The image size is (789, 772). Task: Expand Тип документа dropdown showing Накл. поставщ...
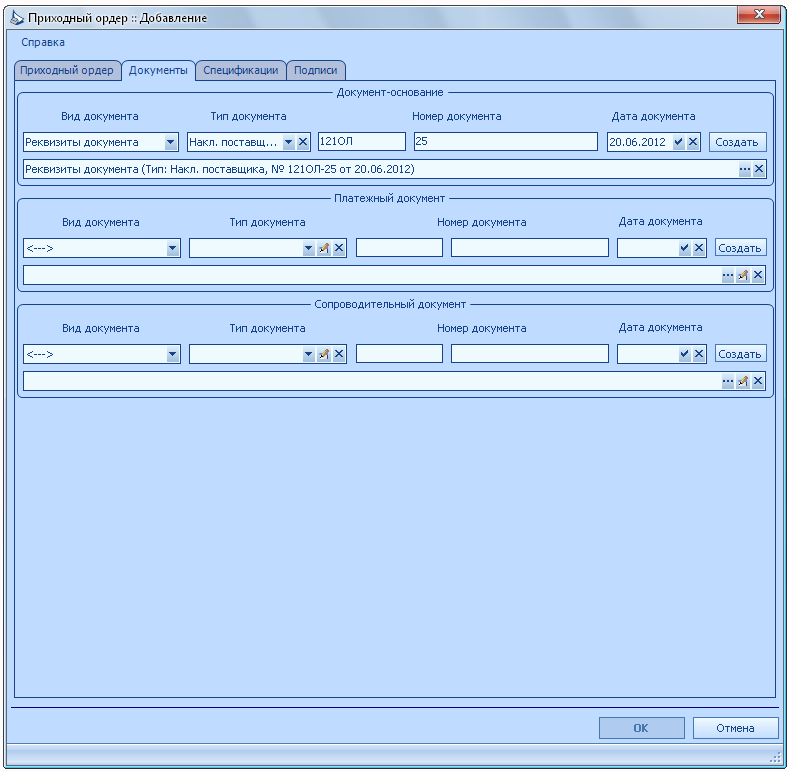[x=288, y=142]
